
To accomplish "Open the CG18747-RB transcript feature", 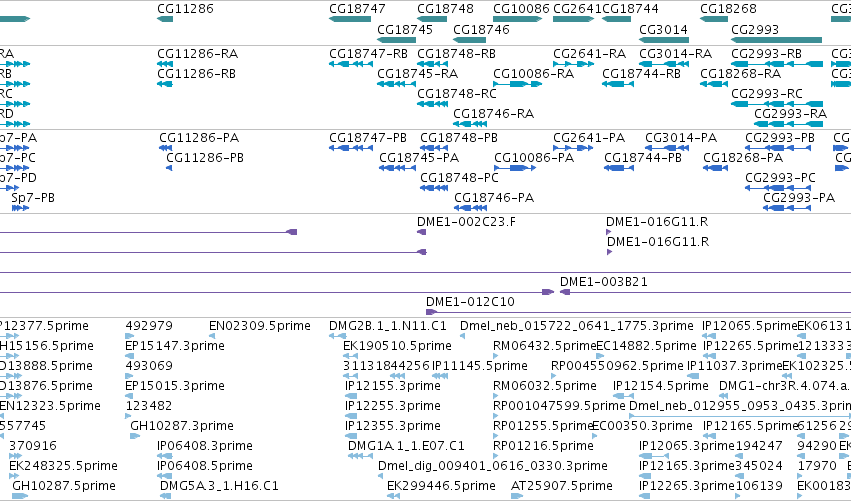I will [x=351, y=64].
